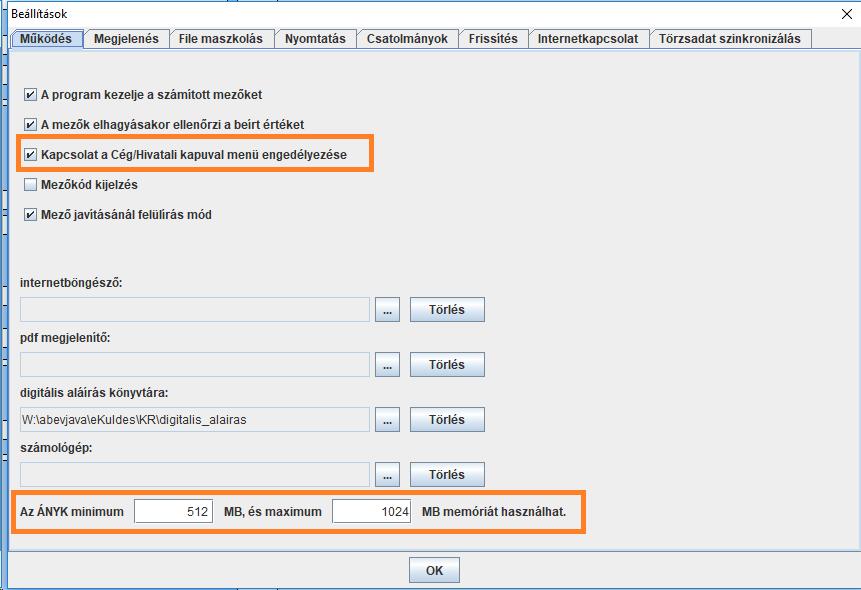Switch to the Frissítés tab

pos(493,39)
